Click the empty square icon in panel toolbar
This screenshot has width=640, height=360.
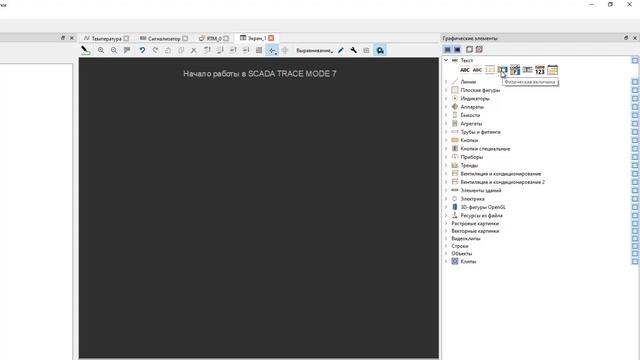(469, 49)
